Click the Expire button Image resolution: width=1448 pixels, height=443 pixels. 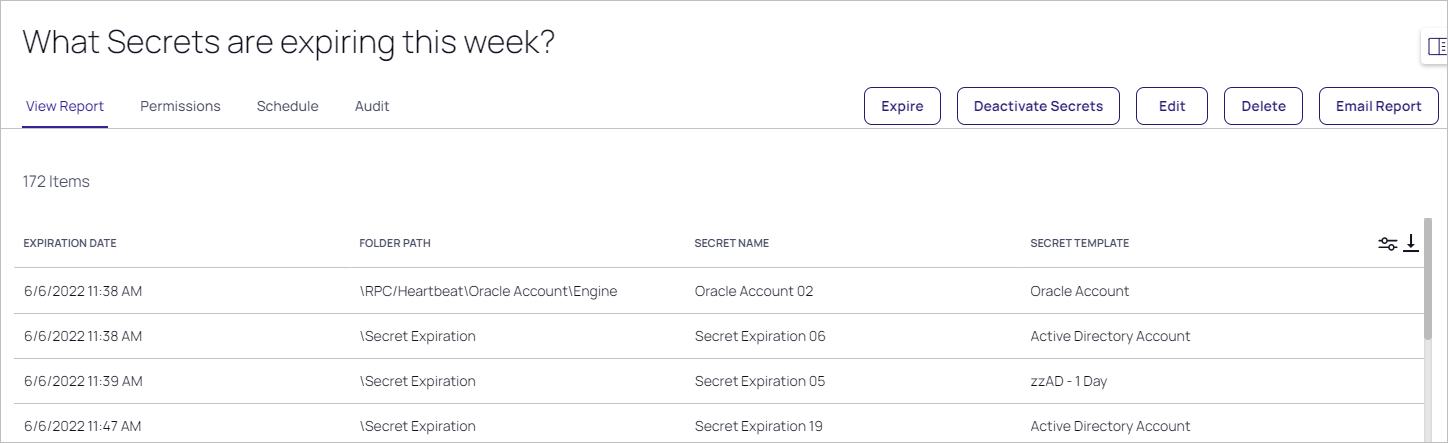(902, 106)
